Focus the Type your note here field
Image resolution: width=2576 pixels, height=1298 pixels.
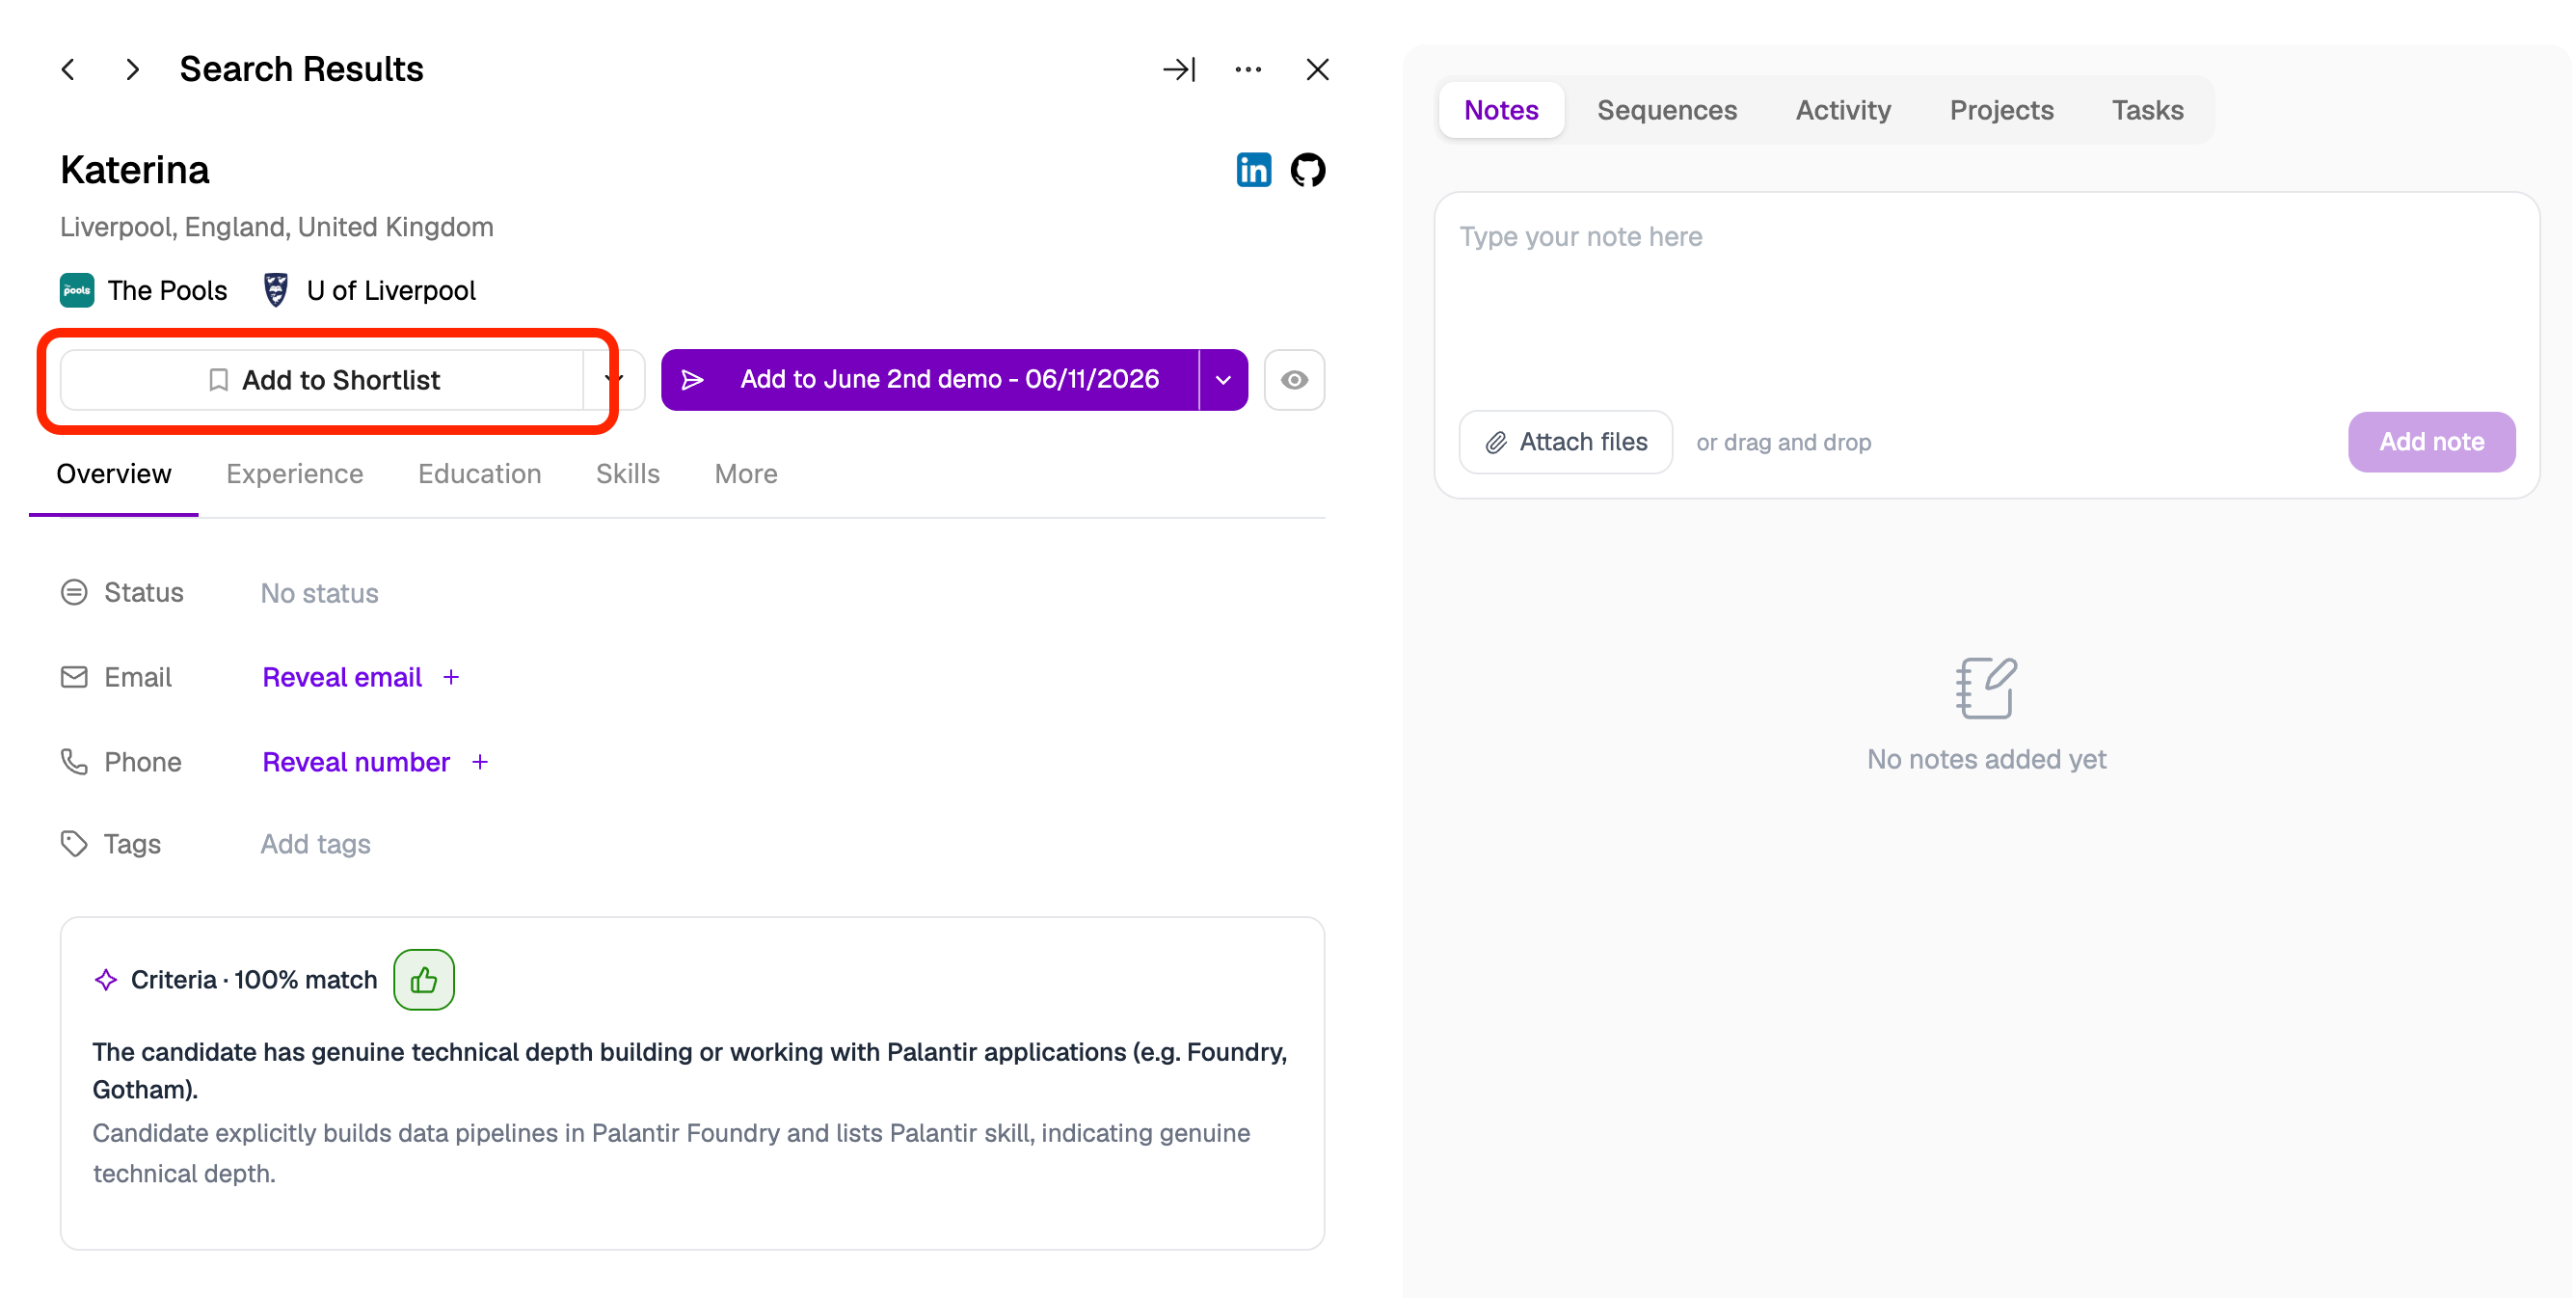tap(1986, 300)
